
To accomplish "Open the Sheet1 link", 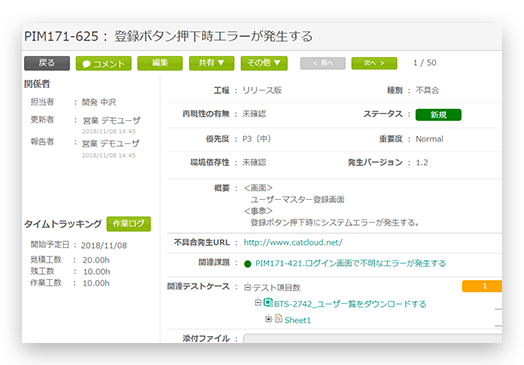I will tap(297, 320).
